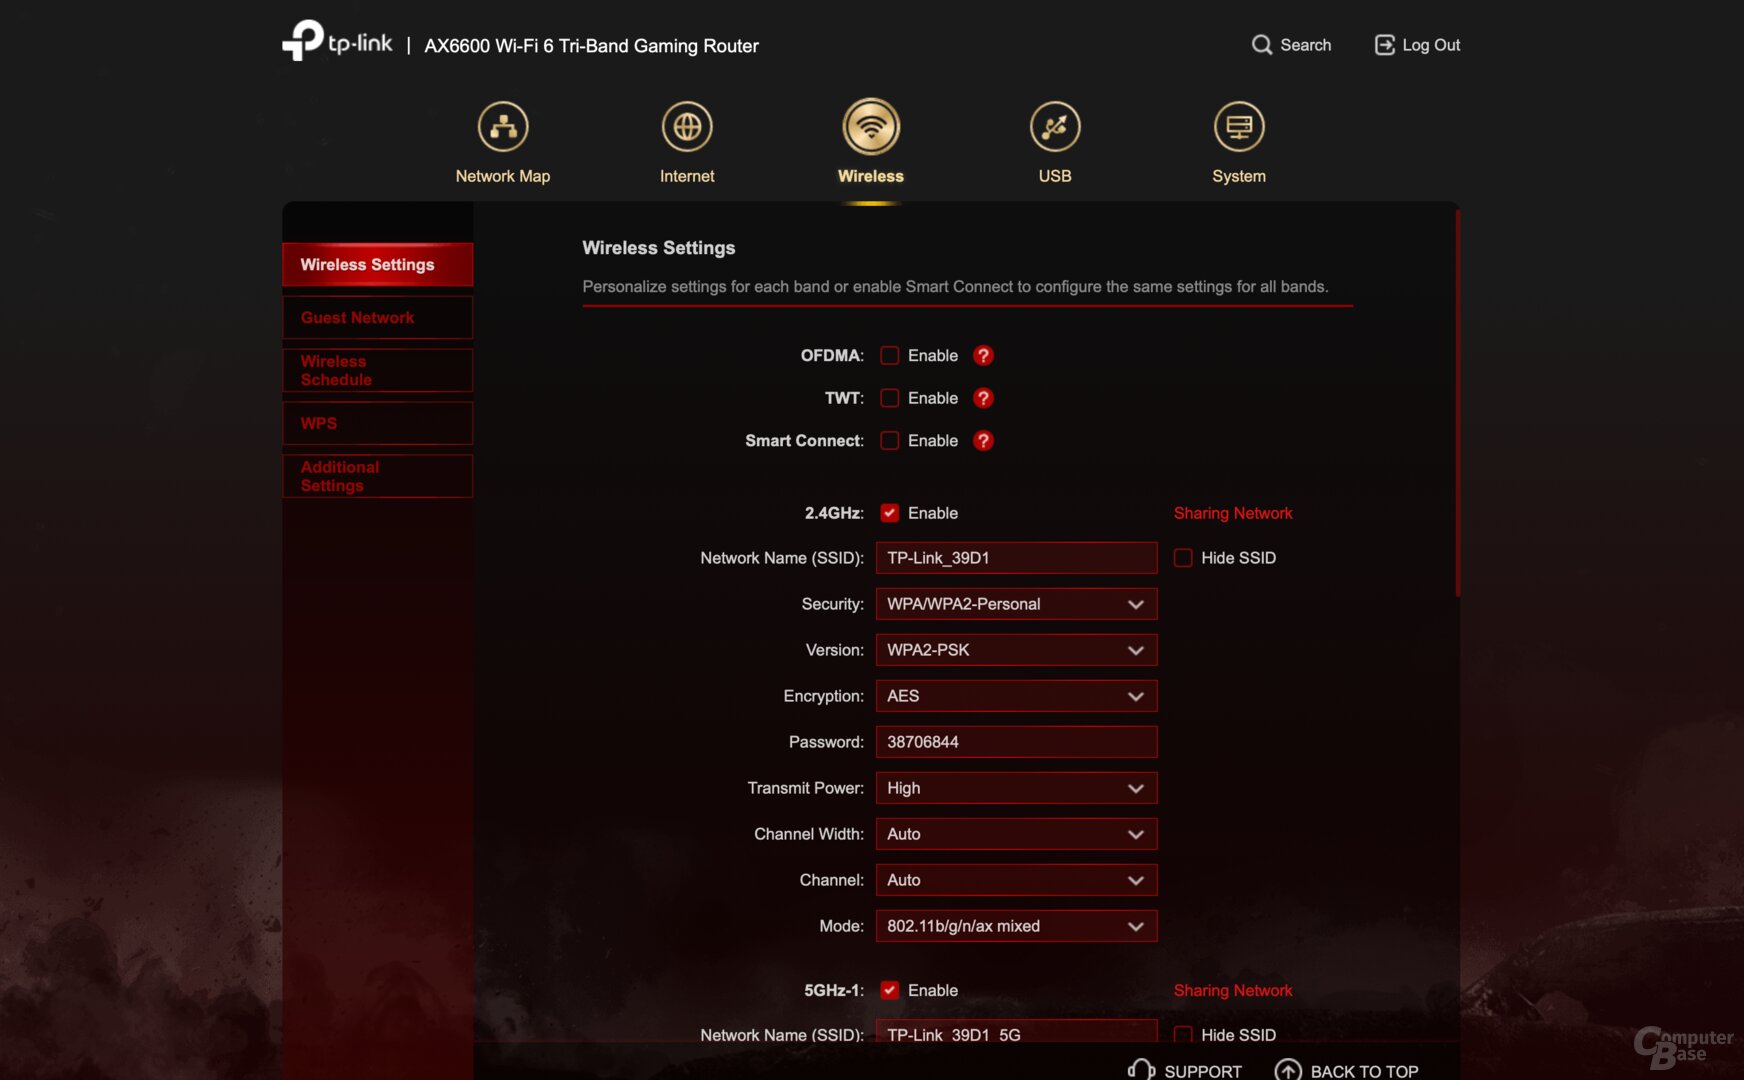Viewport: 1744px width, 1080px height.
Task: Click the Internet tab label
Action: (x=687, y=176)
